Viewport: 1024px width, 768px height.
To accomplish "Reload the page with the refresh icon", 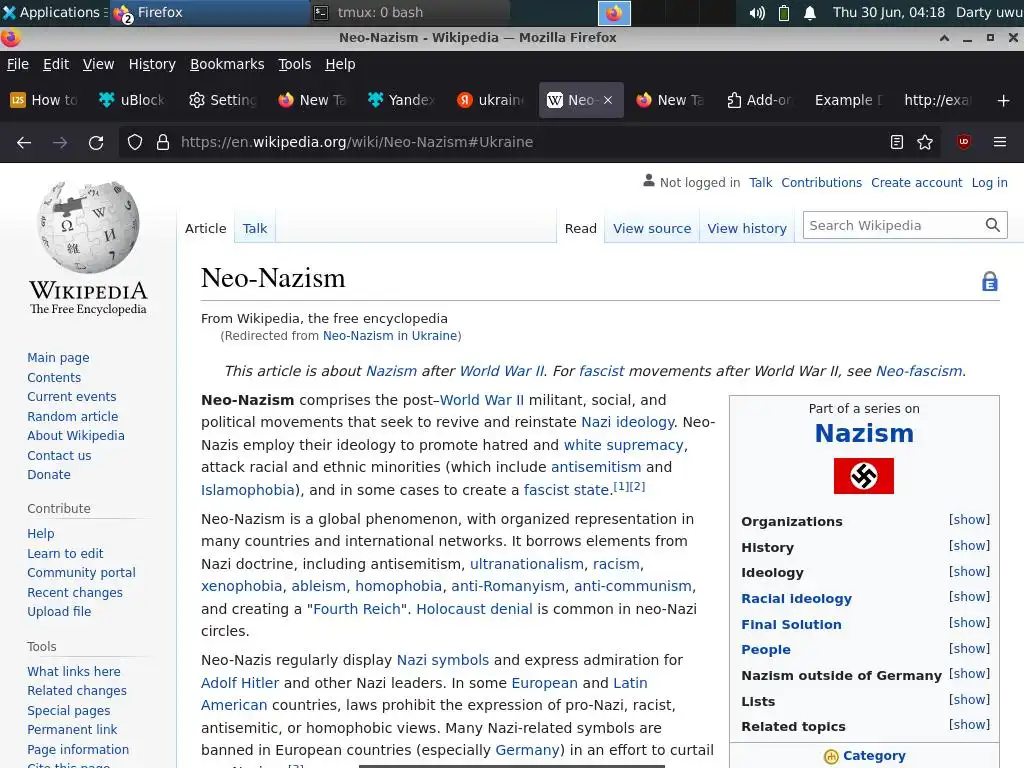I will point(96,142).
